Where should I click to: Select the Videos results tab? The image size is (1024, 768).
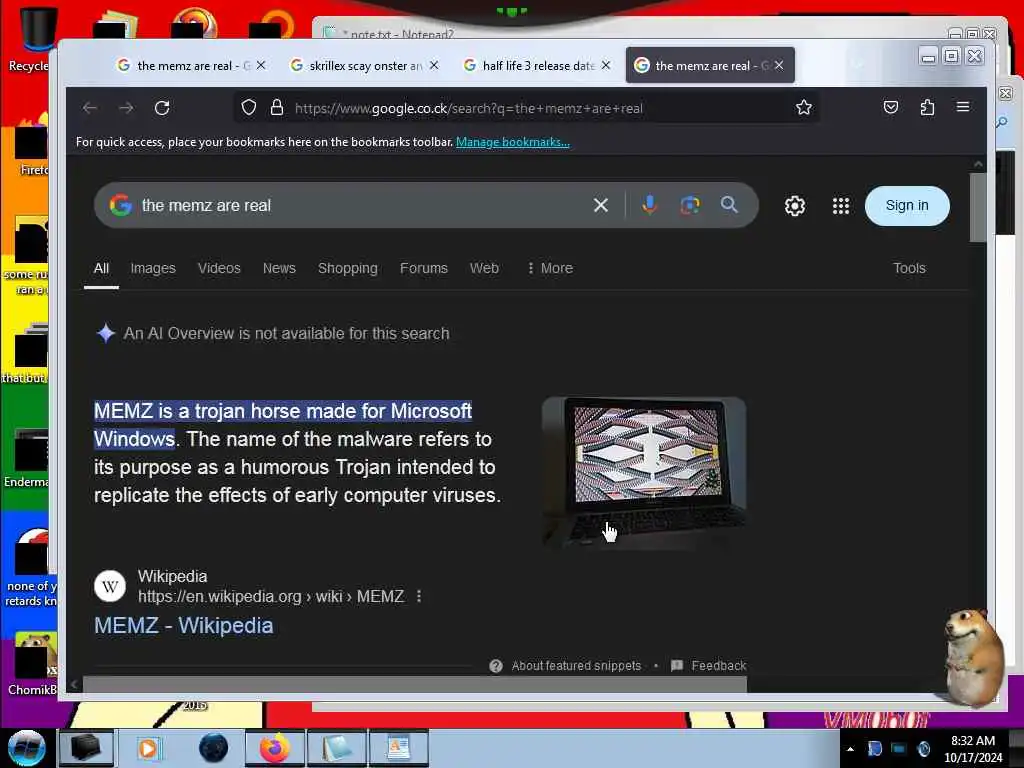(x=219, y=268)
